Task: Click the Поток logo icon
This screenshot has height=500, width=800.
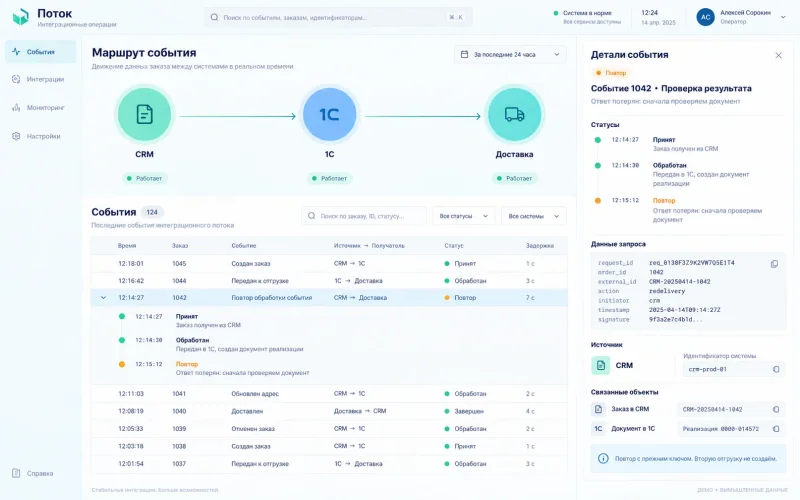Action: click(21, 17)
